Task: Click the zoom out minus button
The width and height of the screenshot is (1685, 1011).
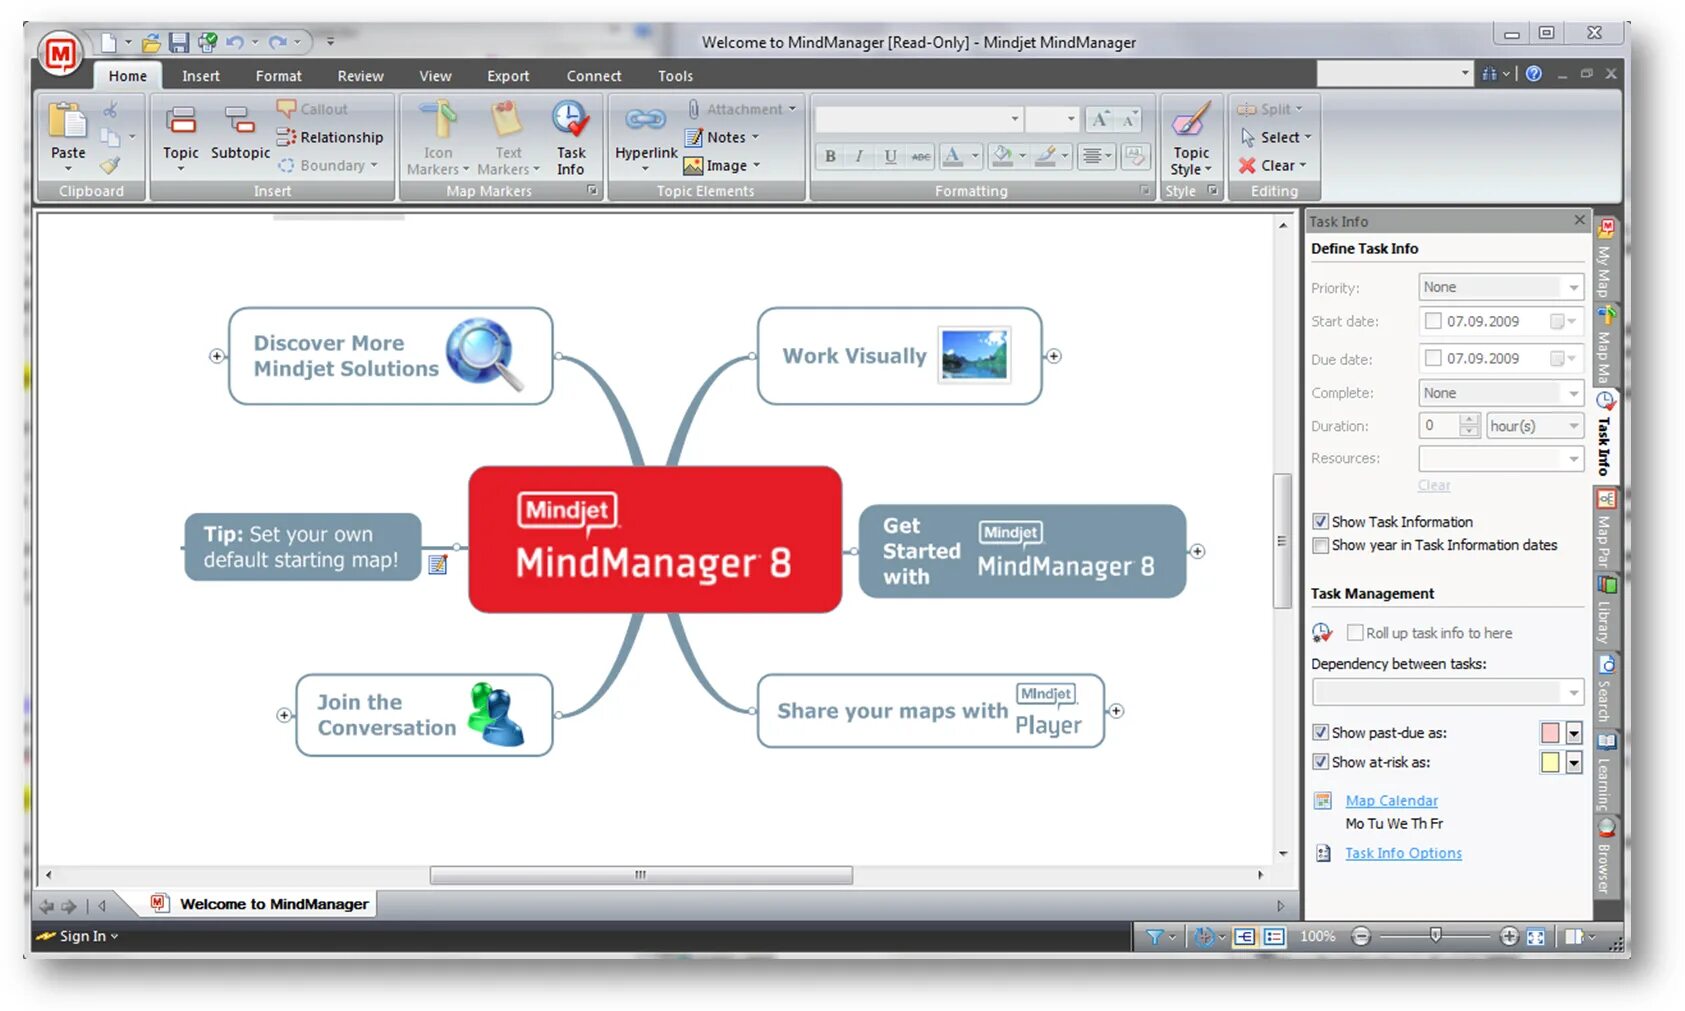Action: (x=1361, y=936)
